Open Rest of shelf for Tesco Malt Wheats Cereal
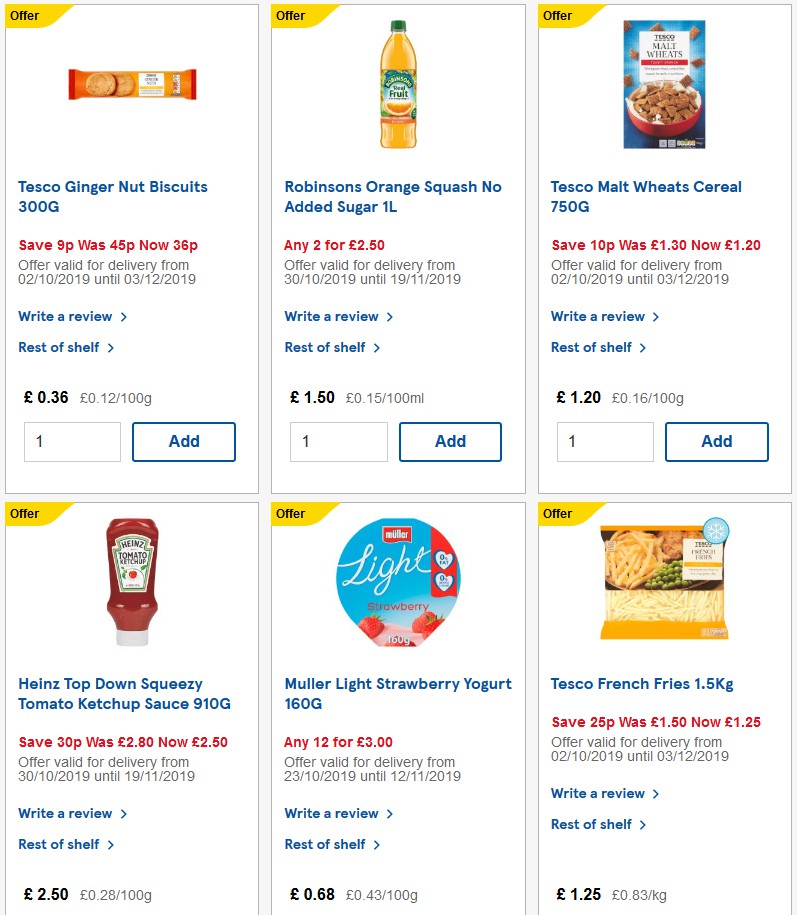This screenshot has height=915, width=797. [591, 347]
